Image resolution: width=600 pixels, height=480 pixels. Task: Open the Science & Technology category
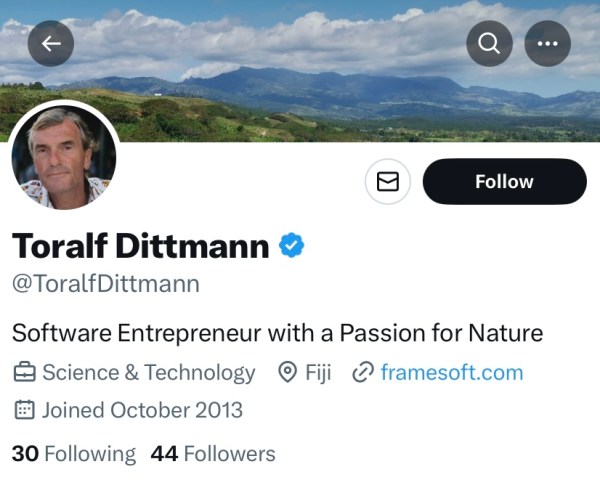coord(148,373)
